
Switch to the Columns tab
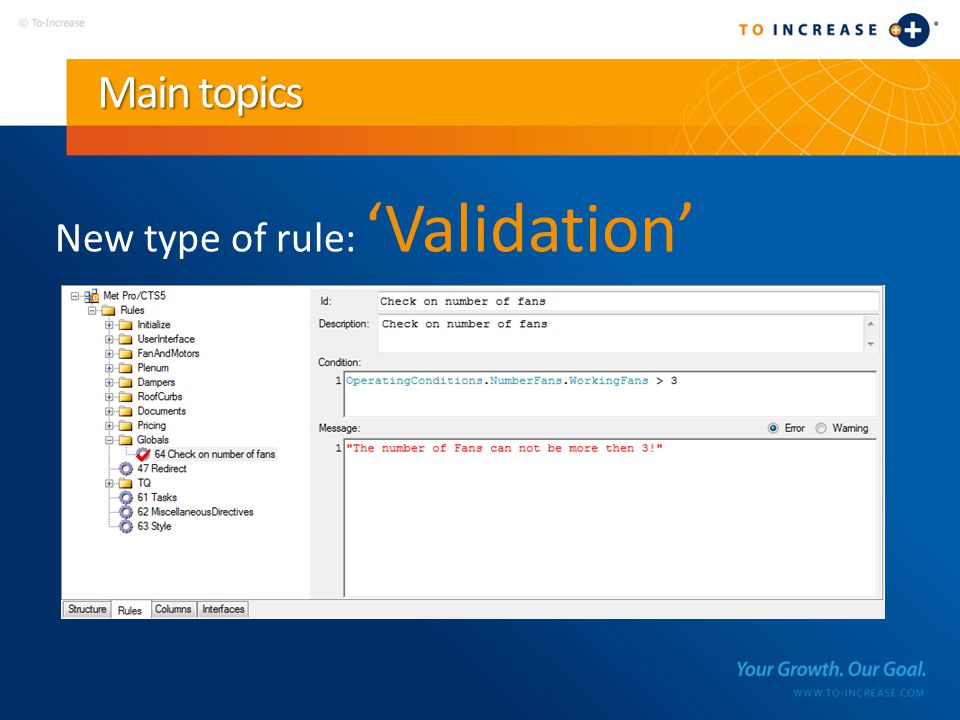tap(173, 609)
